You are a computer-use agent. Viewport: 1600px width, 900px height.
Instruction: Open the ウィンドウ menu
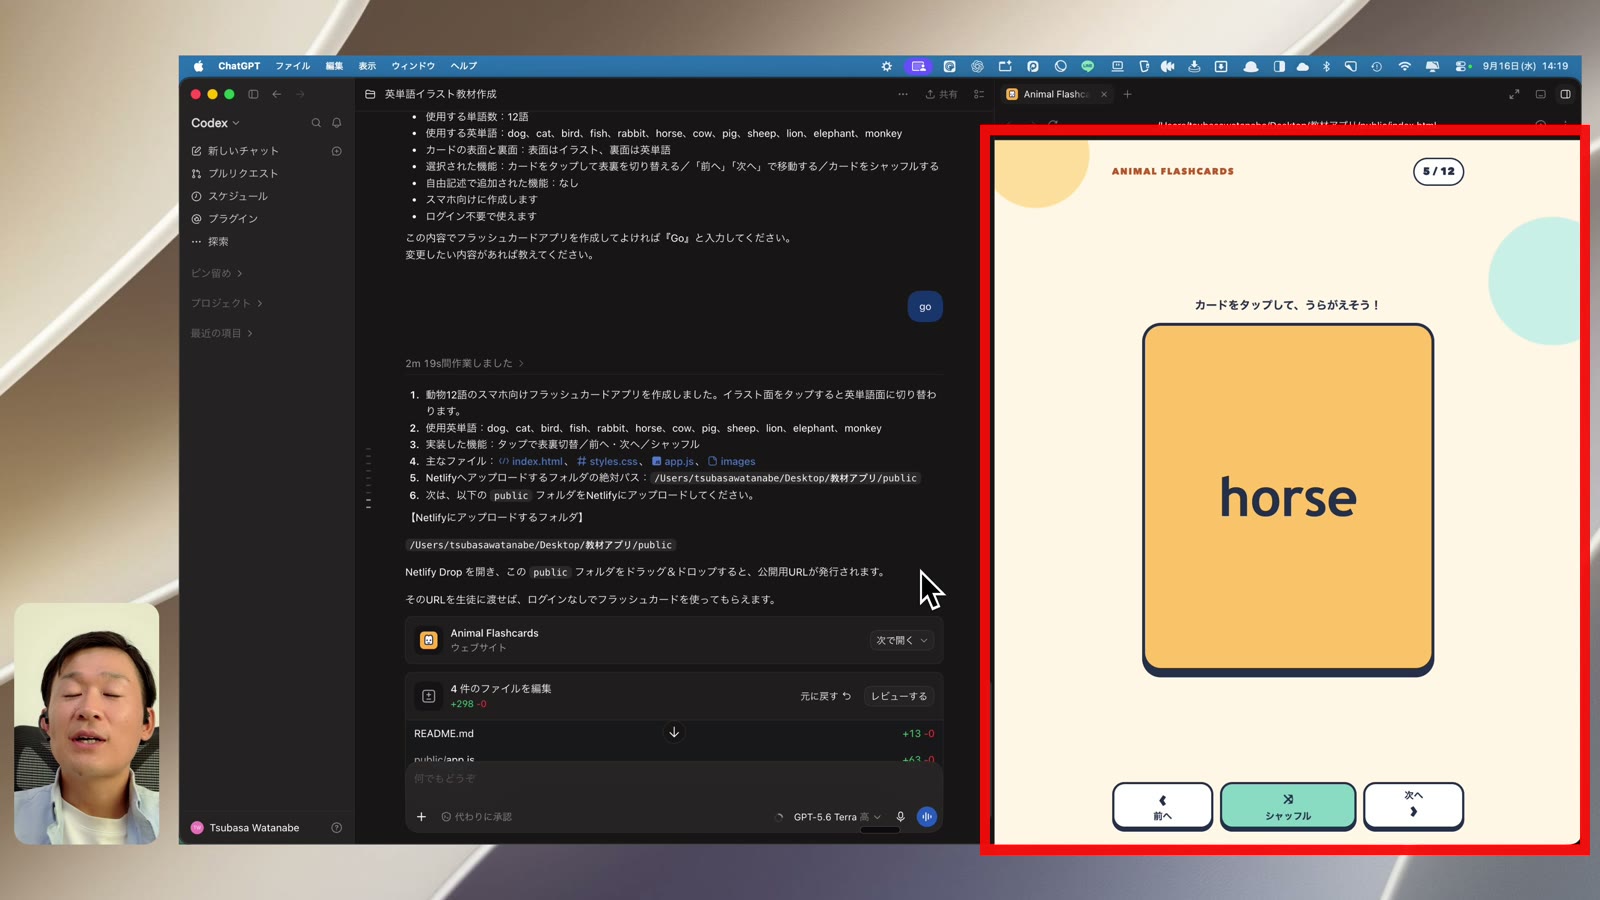pos(413,66)
